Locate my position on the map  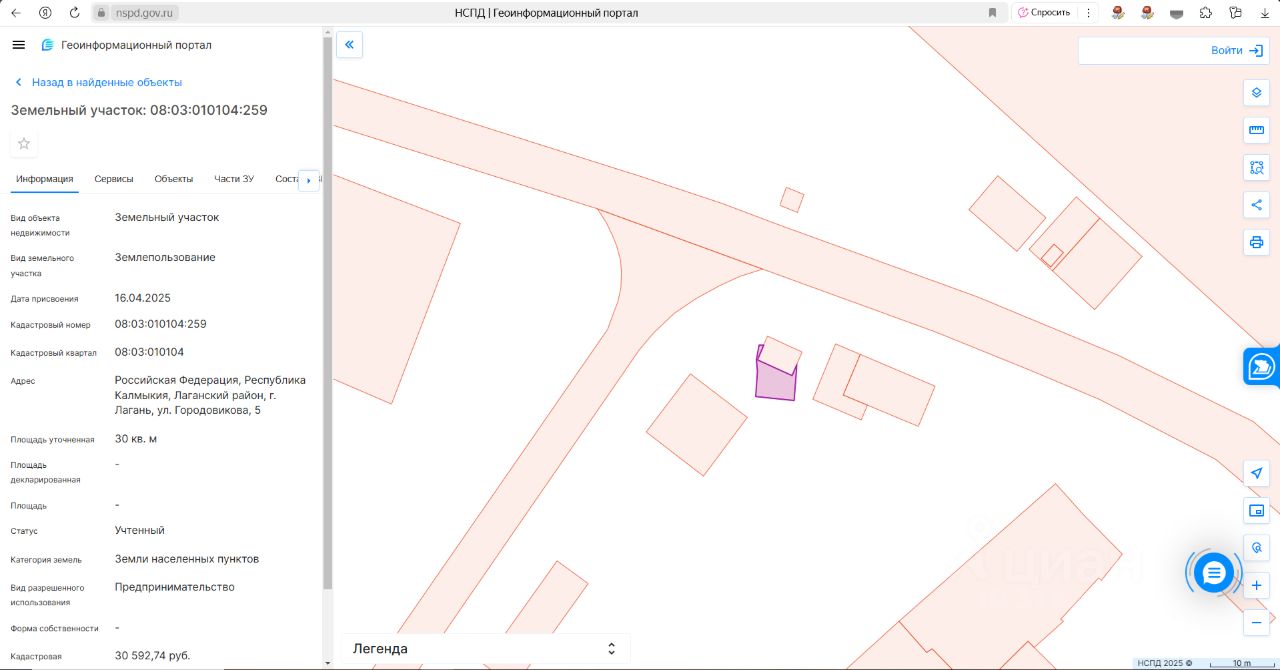(x=1256, y=473)
